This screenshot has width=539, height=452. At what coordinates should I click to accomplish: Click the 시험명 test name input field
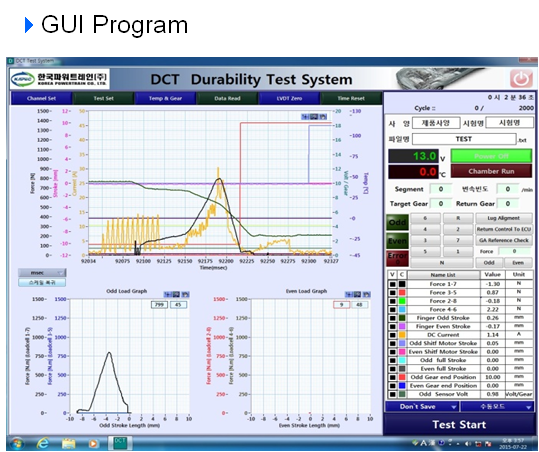[x=509, y=123]
